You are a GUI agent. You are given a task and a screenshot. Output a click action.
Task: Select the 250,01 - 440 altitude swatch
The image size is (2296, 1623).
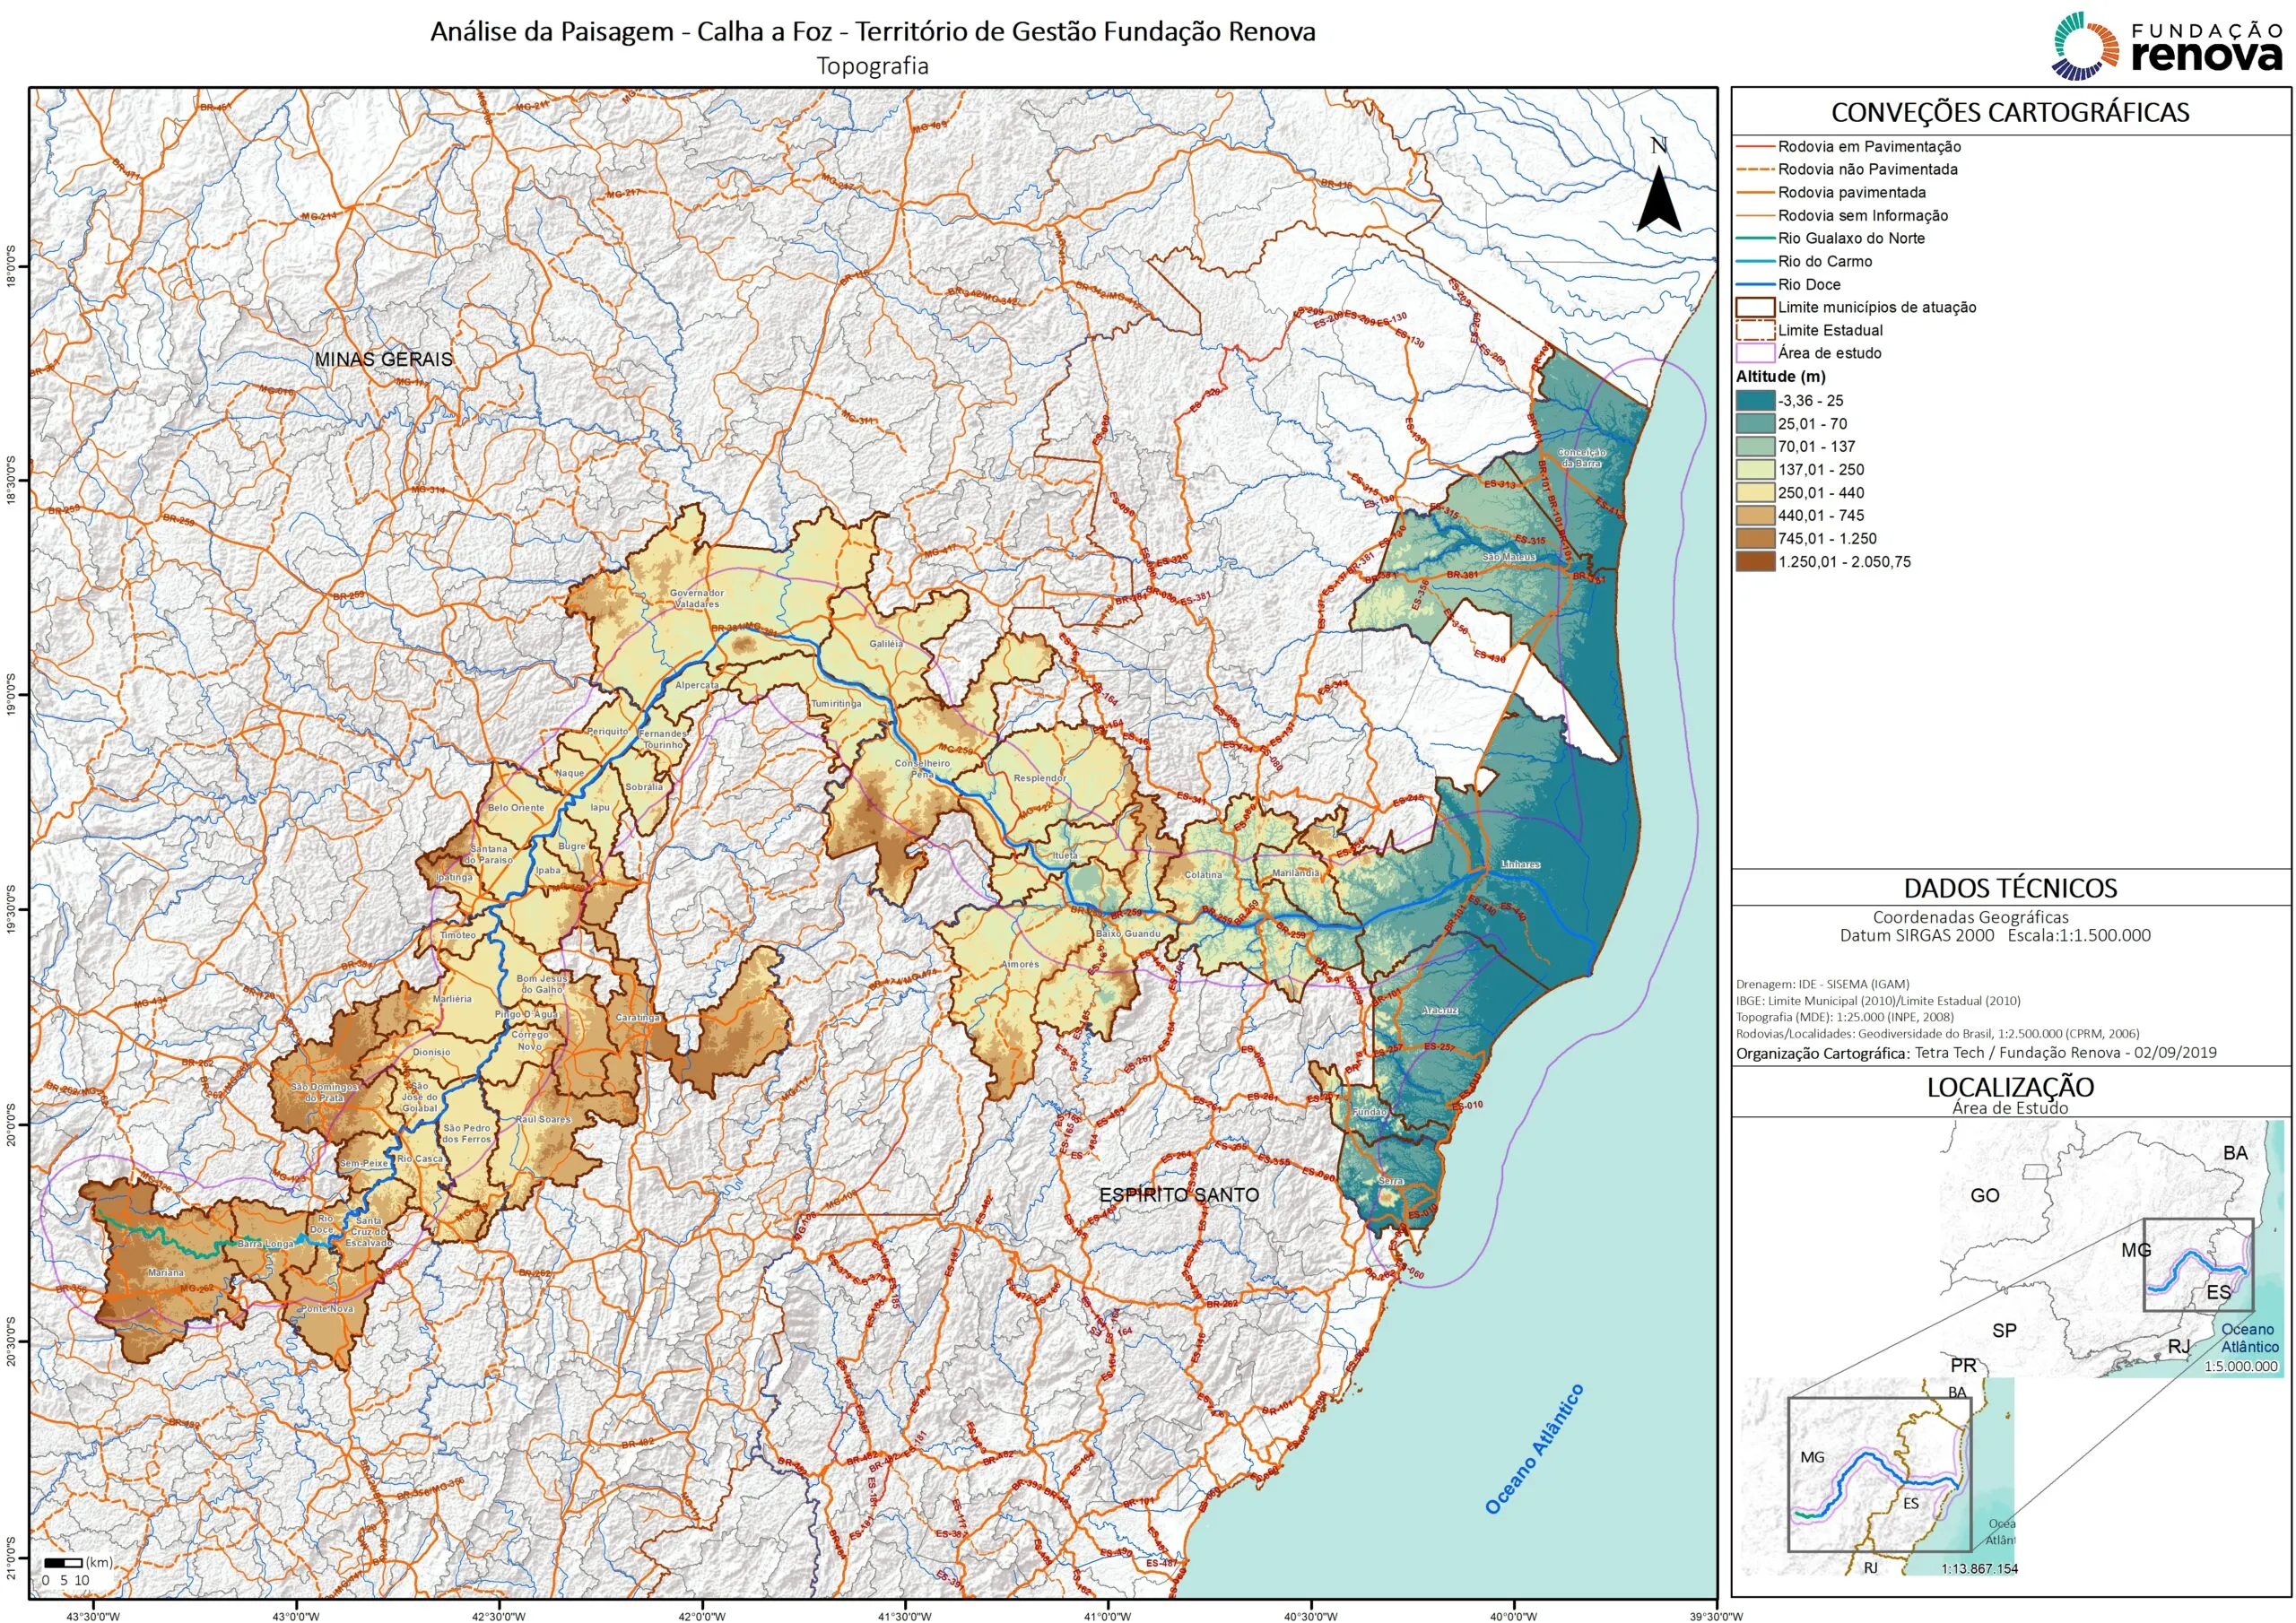coord(1756,493)
